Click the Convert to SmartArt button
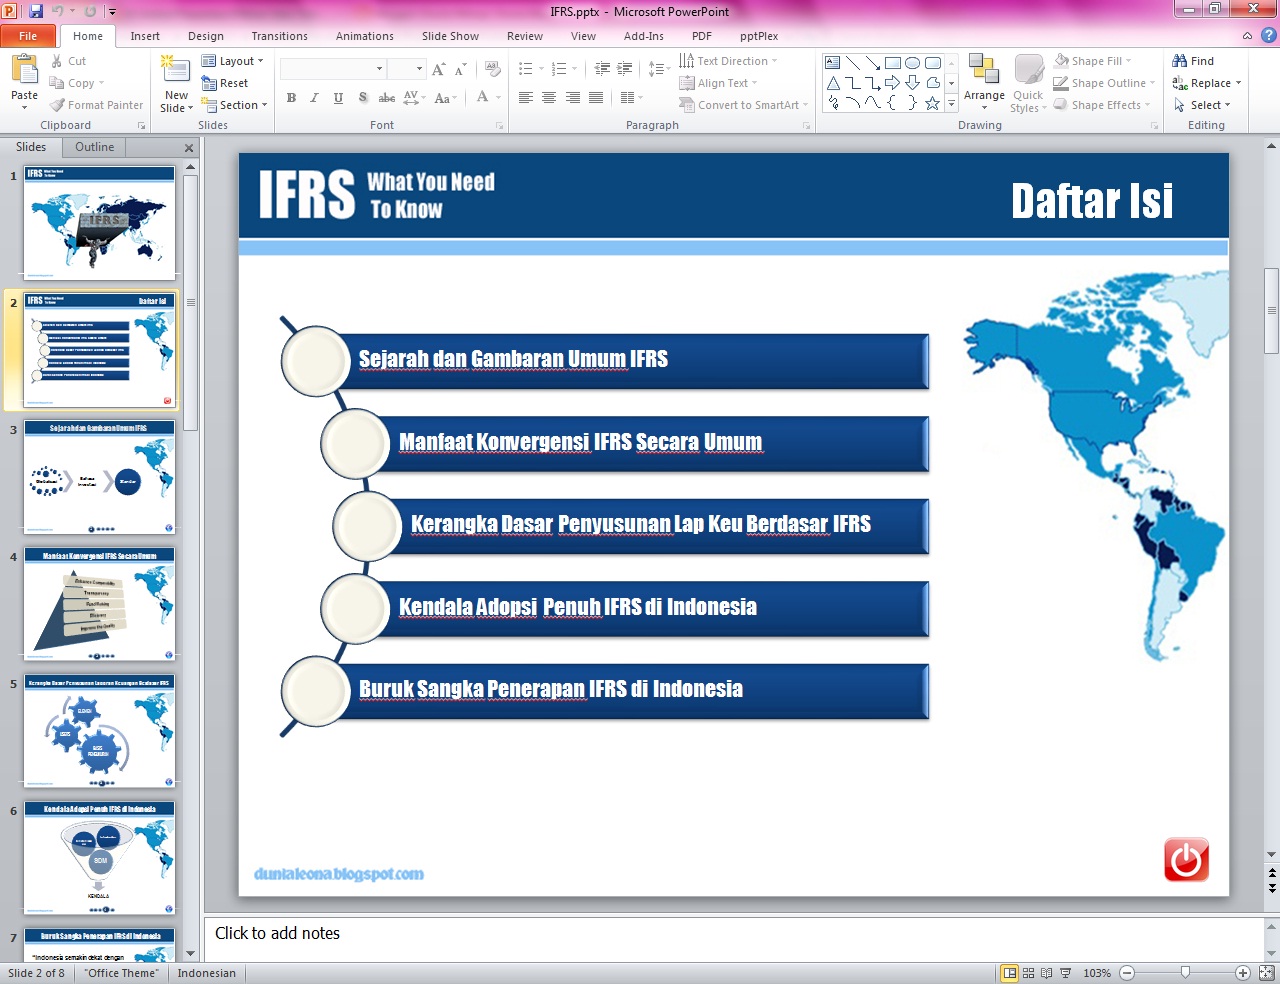Image resolution: width=1280 pixels, height=984 pixels. click(743, 105)
